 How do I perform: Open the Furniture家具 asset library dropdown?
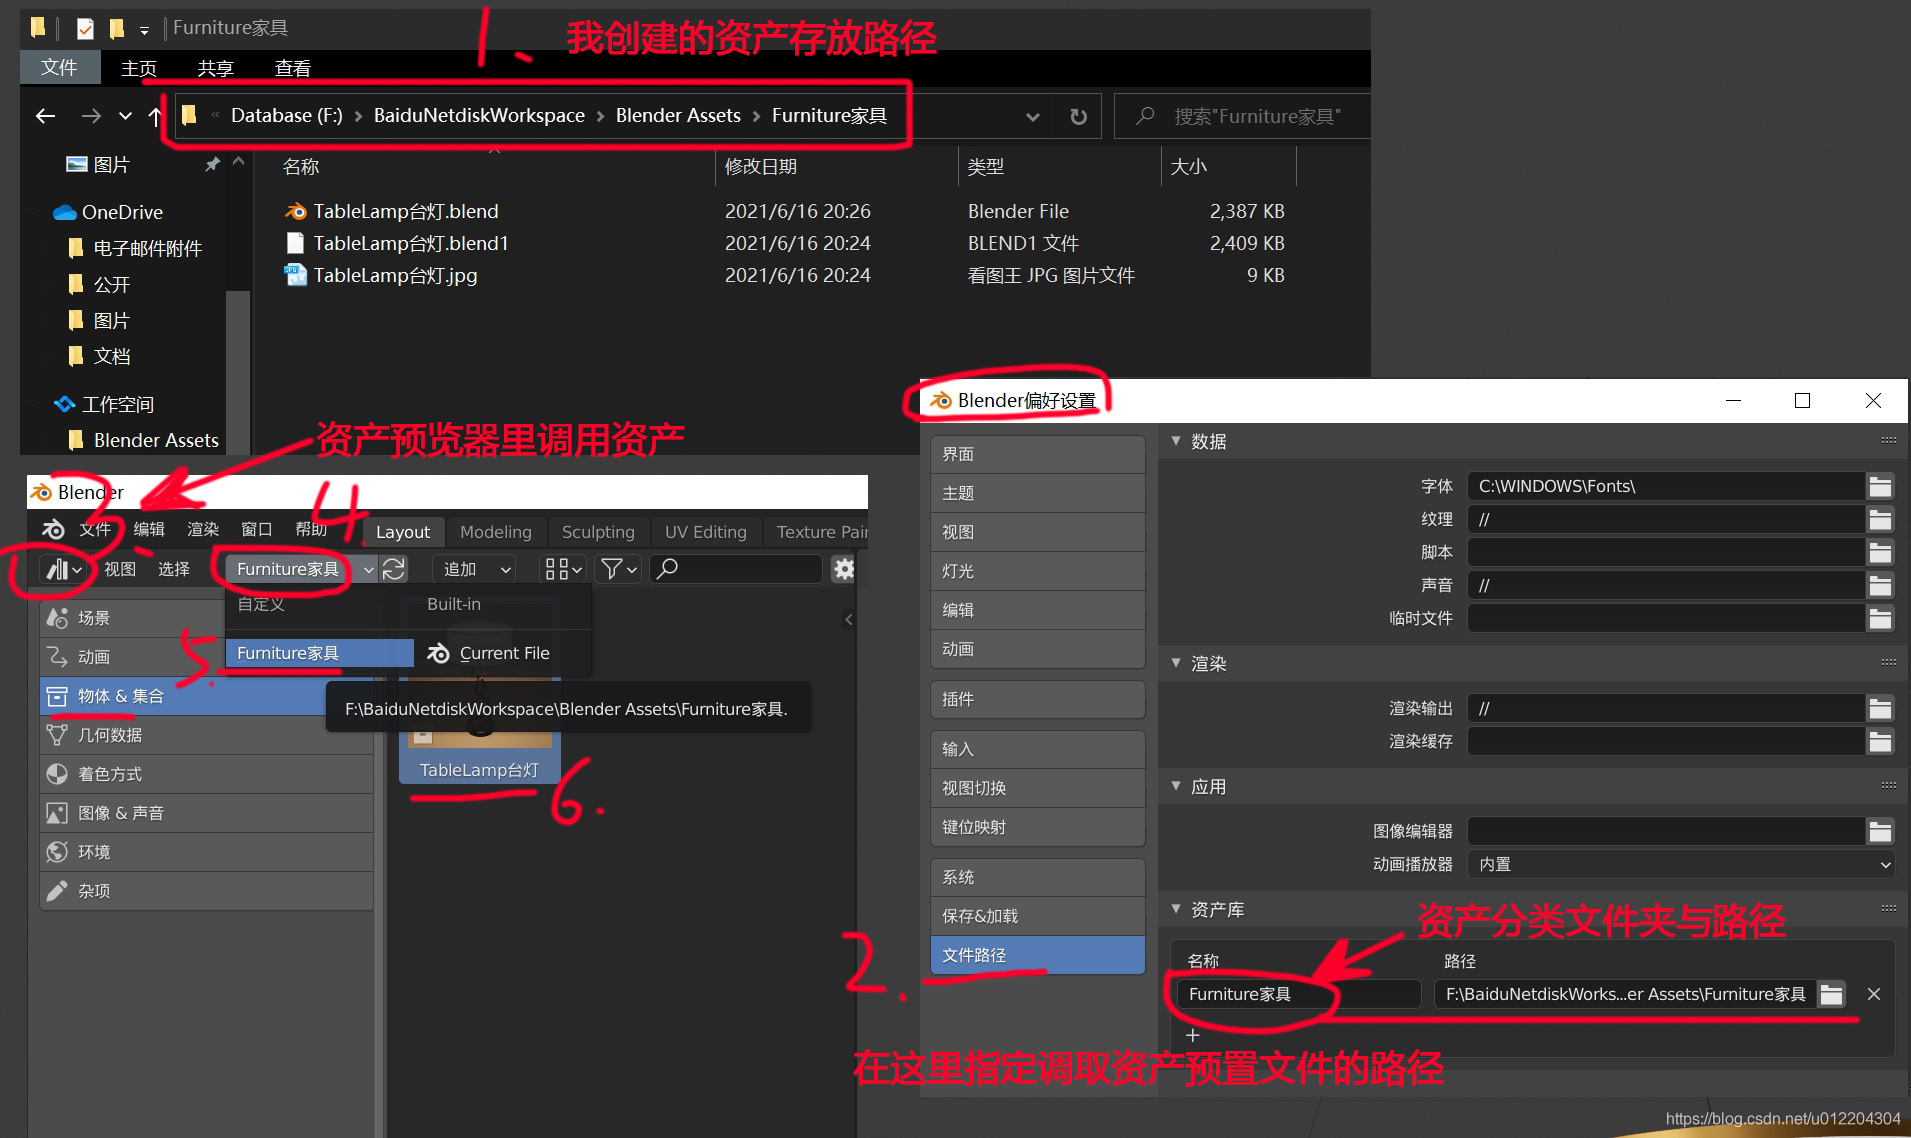click(x=302, y=569)
